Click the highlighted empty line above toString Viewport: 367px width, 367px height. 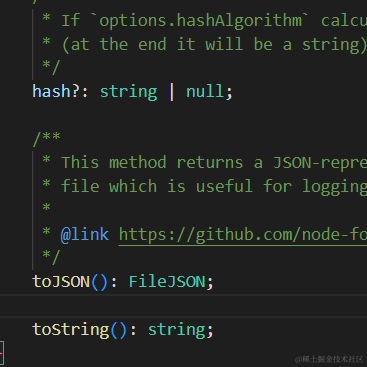[x=183, y=306]
